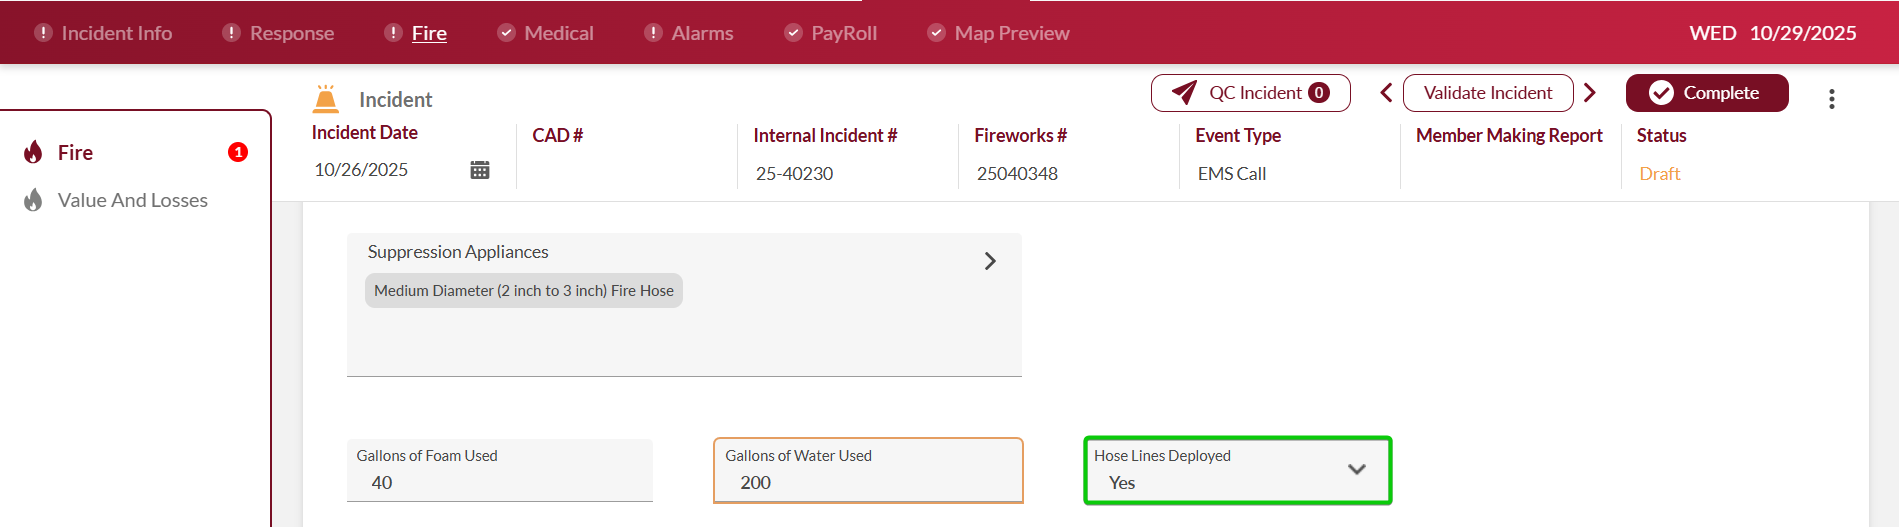Go to the previous validation step arrow
Viewport: 1899px width, 527px height.
1386,93
